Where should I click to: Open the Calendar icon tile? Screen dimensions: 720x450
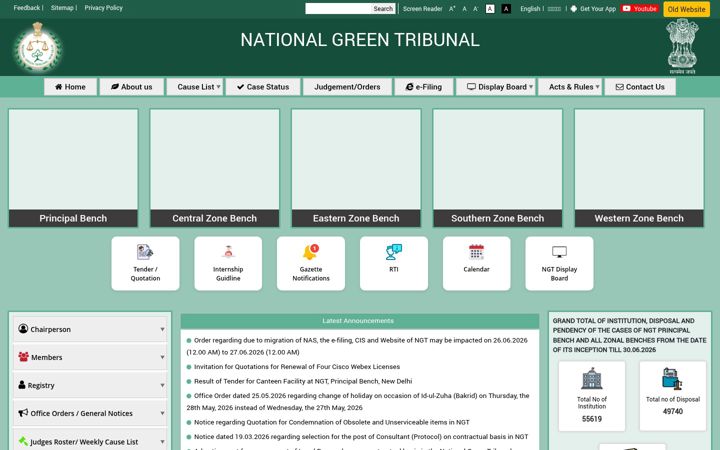click(x=477, y=264)
